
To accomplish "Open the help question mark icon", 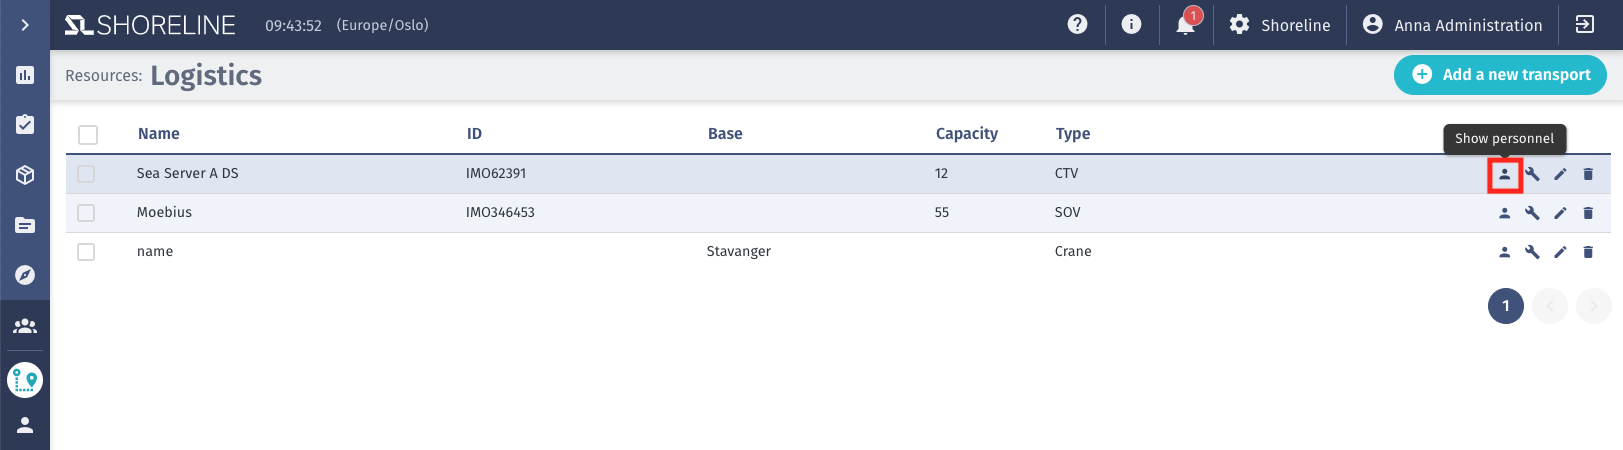I will click(1077, 24).
